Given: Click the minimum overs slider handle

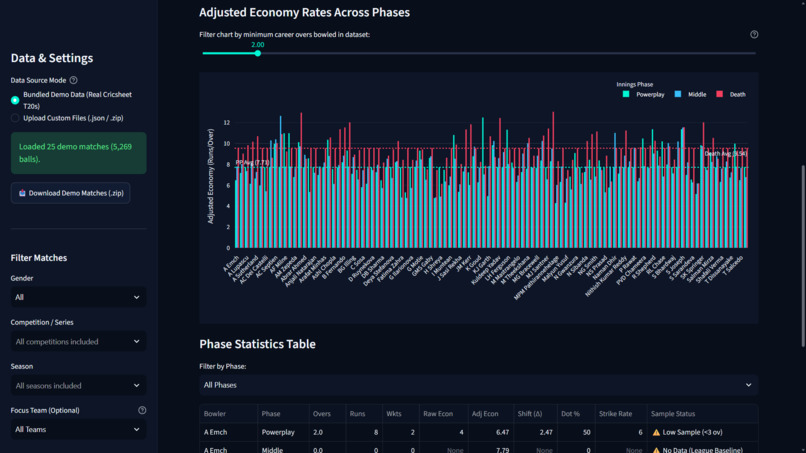Looking at the screenshot, I should [x=258, y=53].
